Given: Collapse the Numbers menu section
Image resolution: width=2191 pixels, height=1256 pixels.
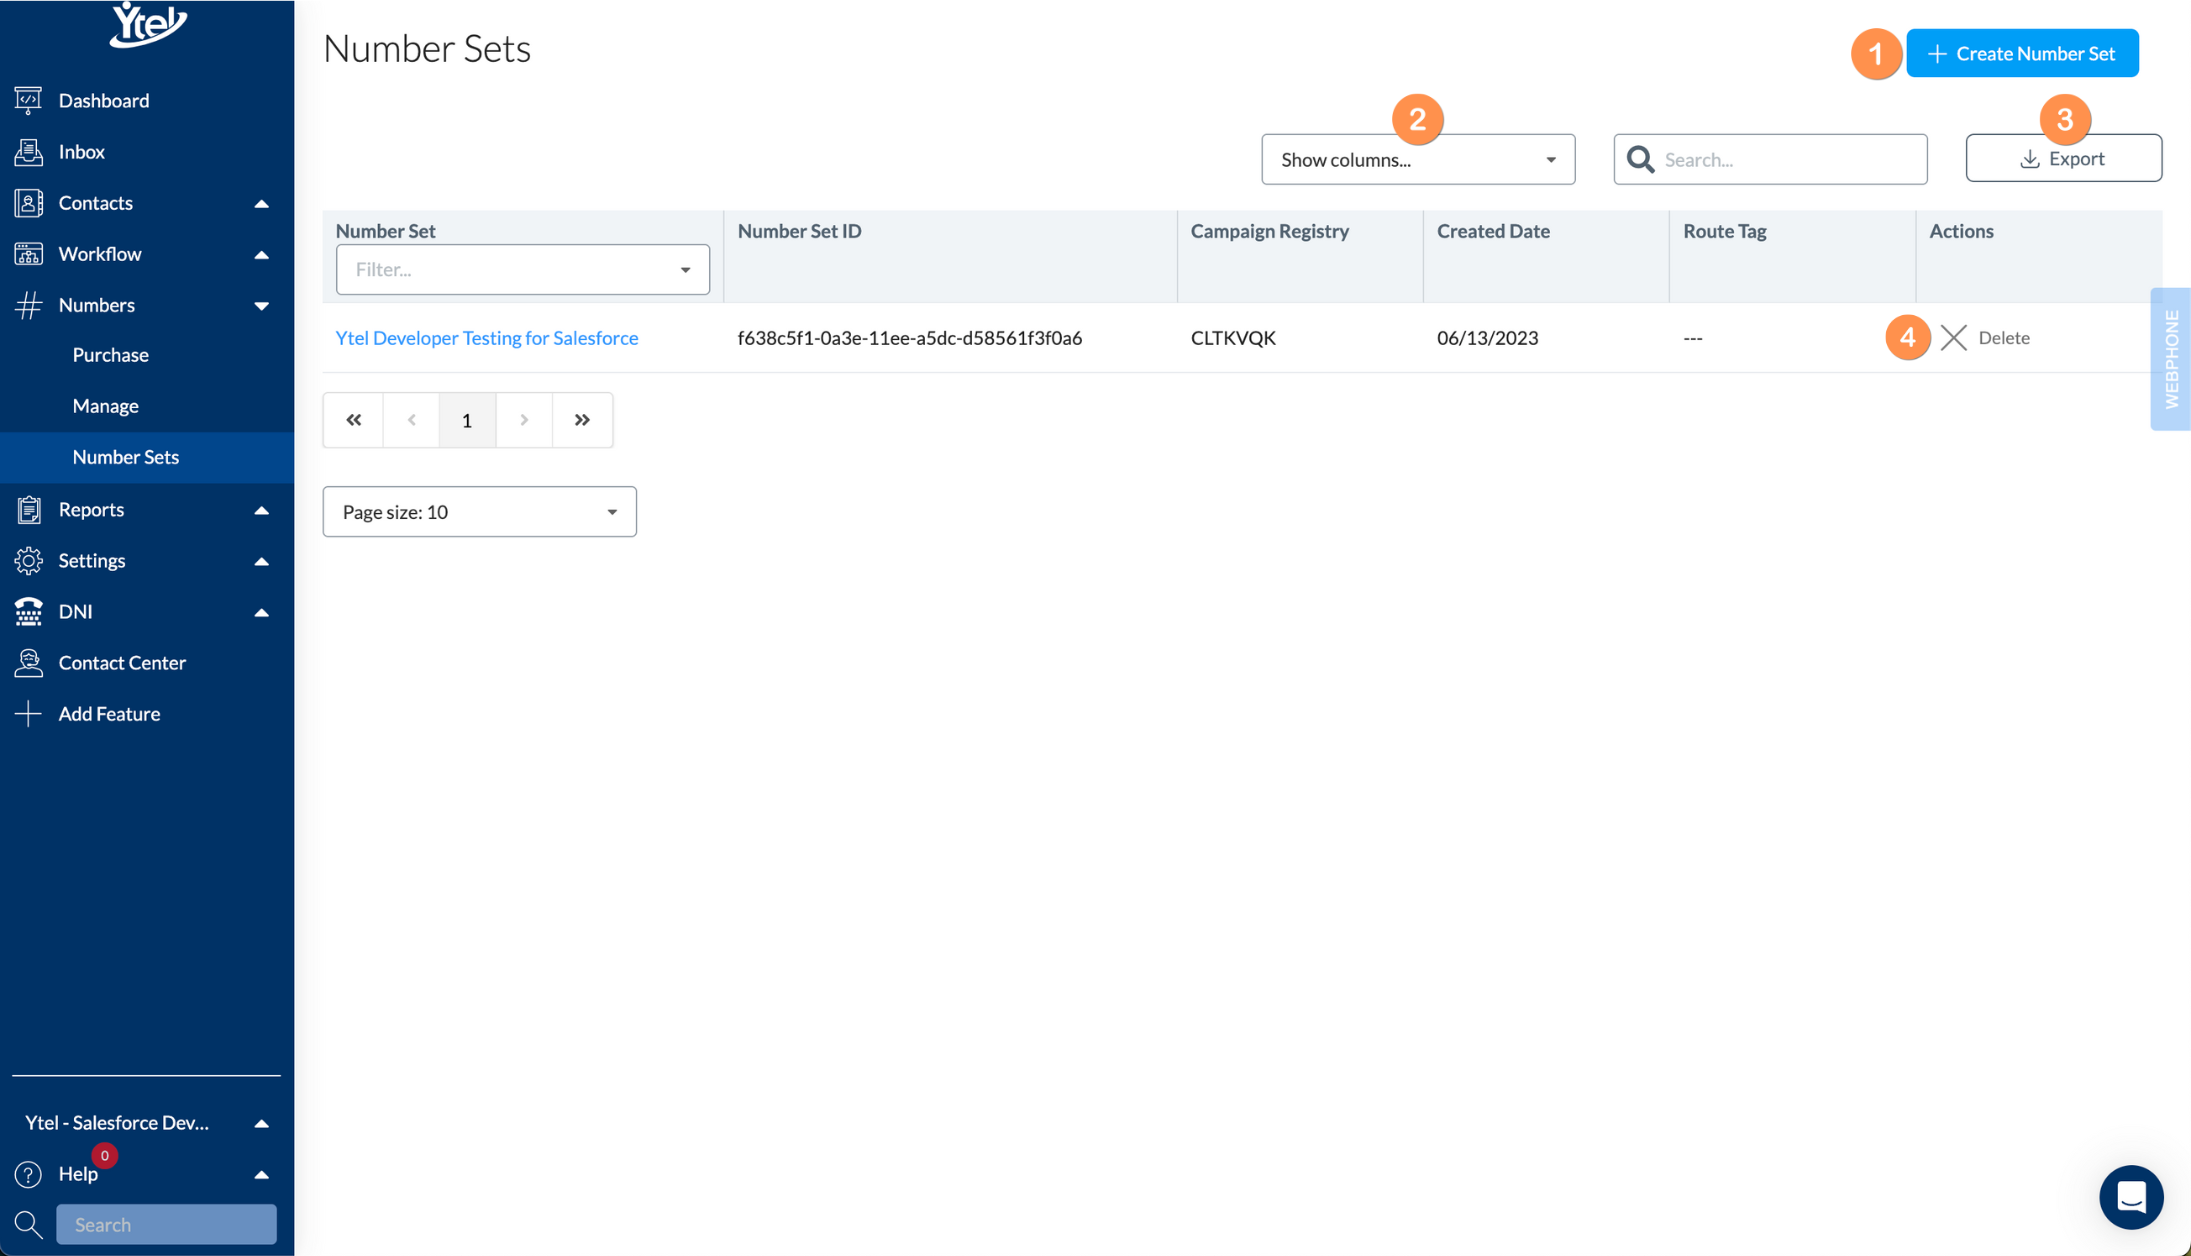Looking at the screenshot, I should click(x=261, y=305).
